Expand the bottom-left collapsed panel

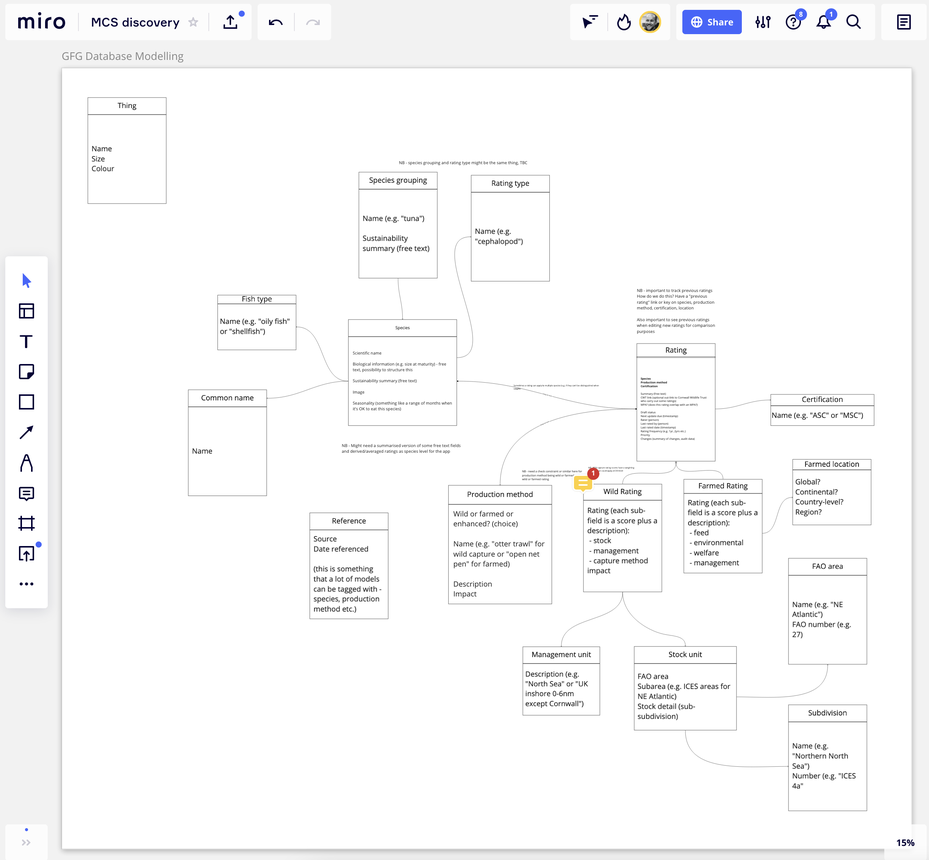[26, 842]
